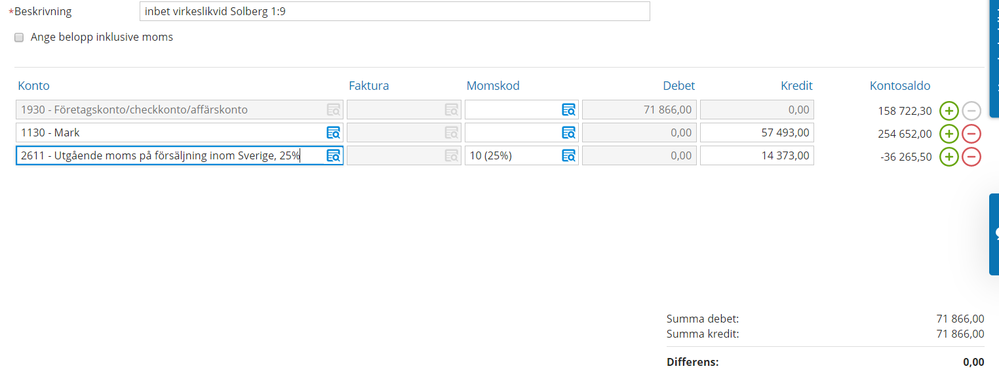Open account lookup for 1930 Företagskonto row

point(334,110)
